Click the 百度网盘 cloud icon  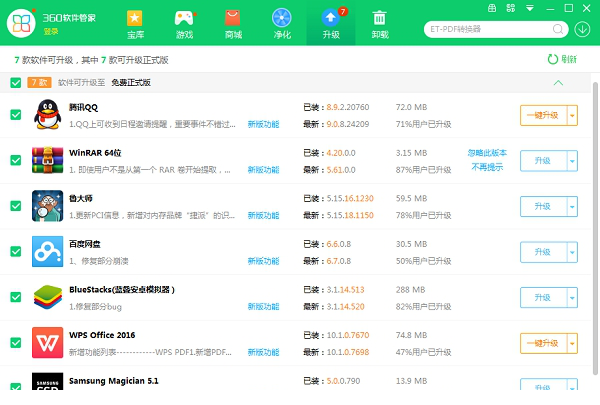(47, 251)
